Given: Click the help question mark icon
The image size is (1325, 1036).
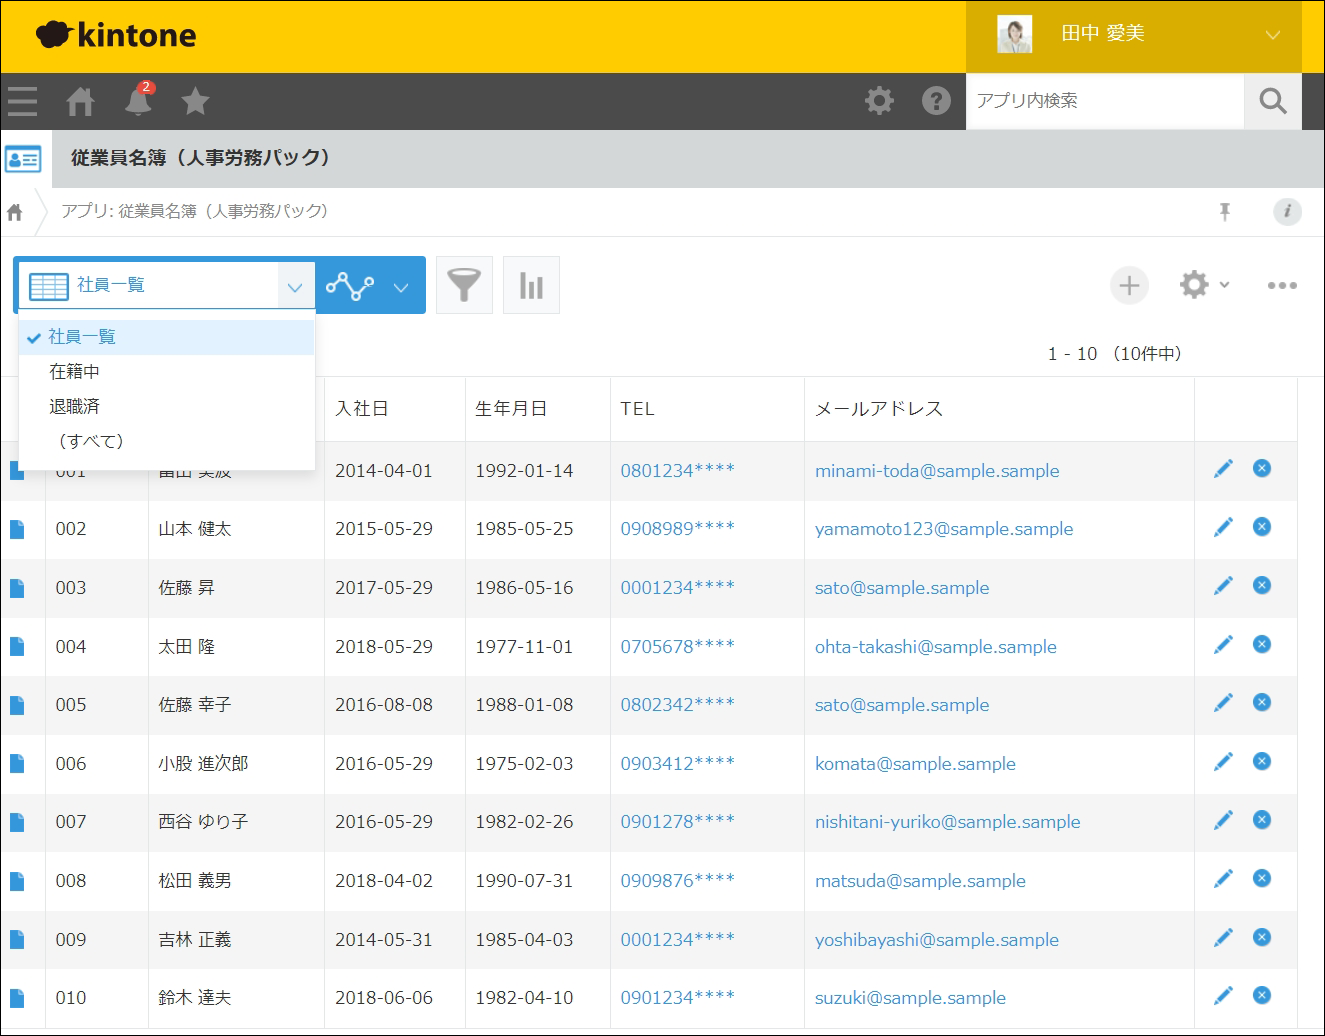Looking at the screenshot, I should 936,101.
